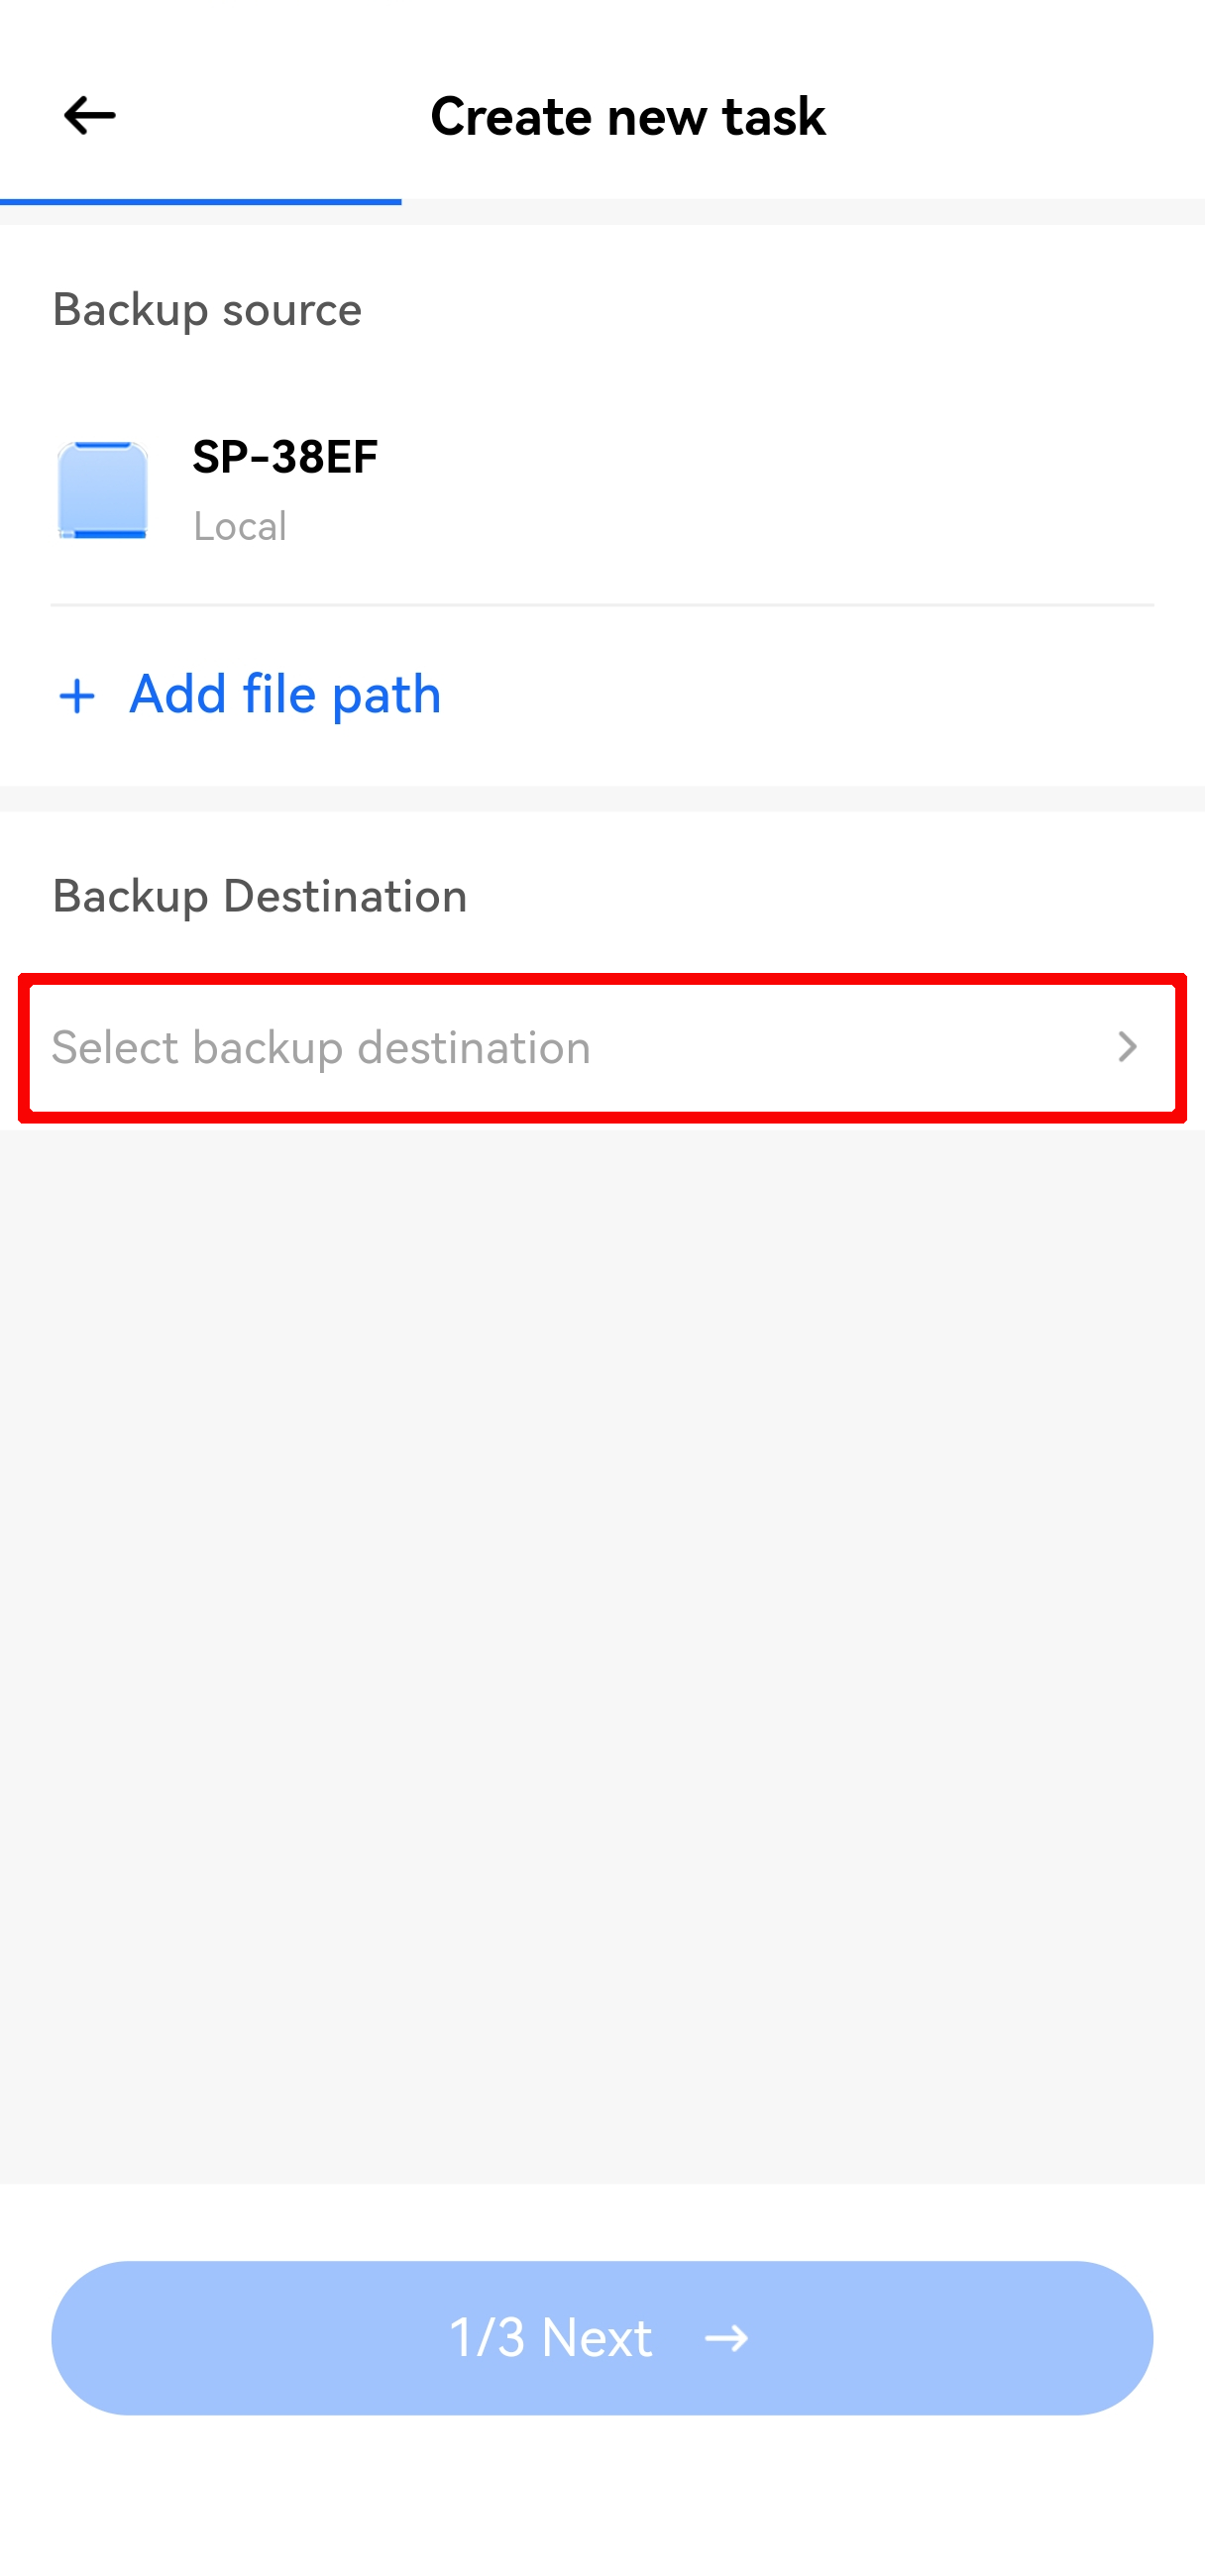Click the divider line below SP-38EF
The image size is (1205, 2576).
602,604
